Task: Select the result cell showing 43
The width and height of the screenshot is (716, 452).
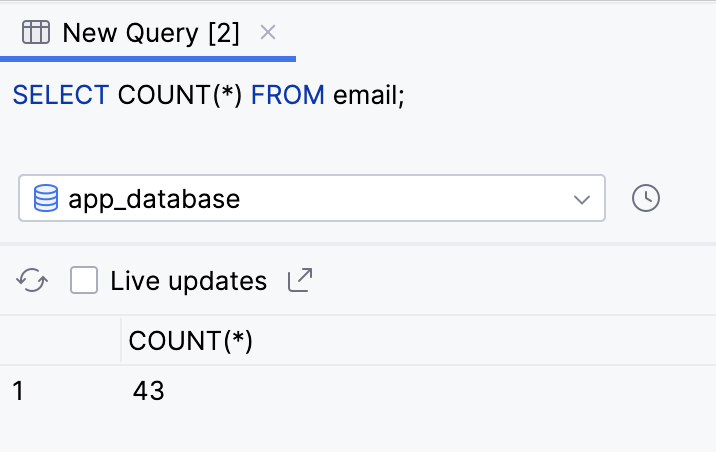Action: click(x=148, y=391)
